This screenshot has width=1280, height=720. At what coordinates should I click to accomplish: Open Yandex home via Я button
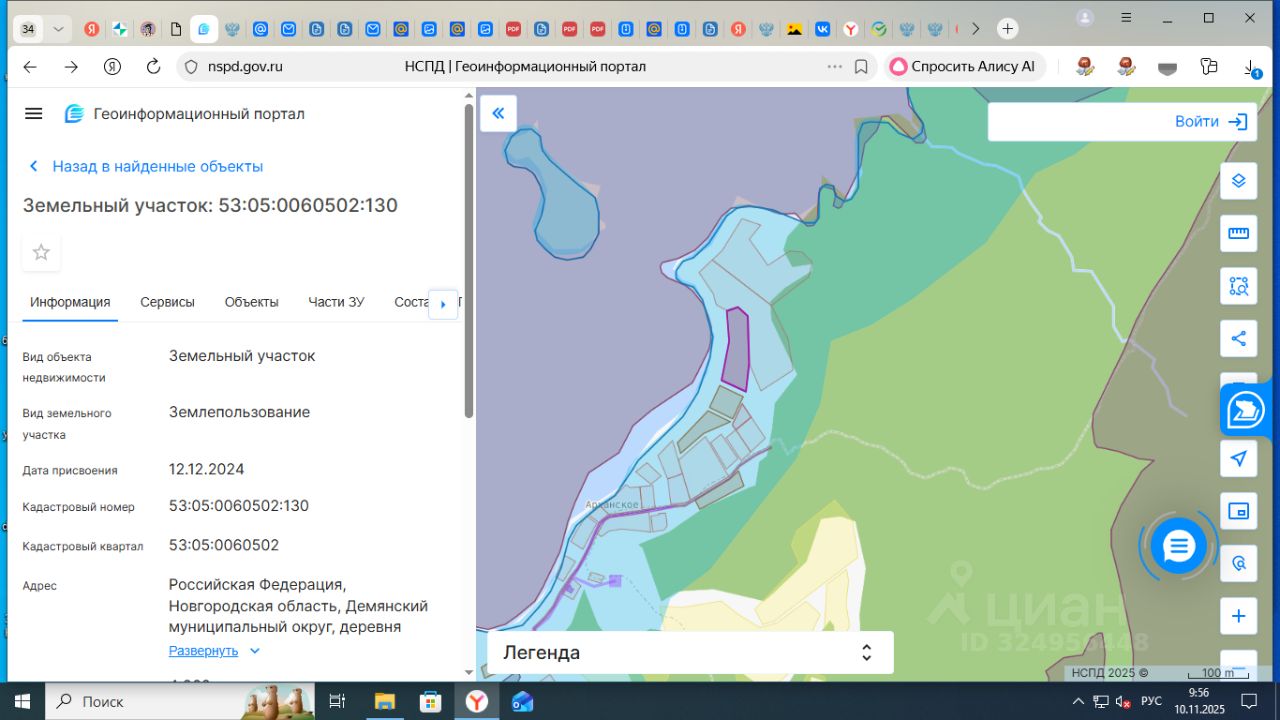pyautogui.click(x=112, y=67)
